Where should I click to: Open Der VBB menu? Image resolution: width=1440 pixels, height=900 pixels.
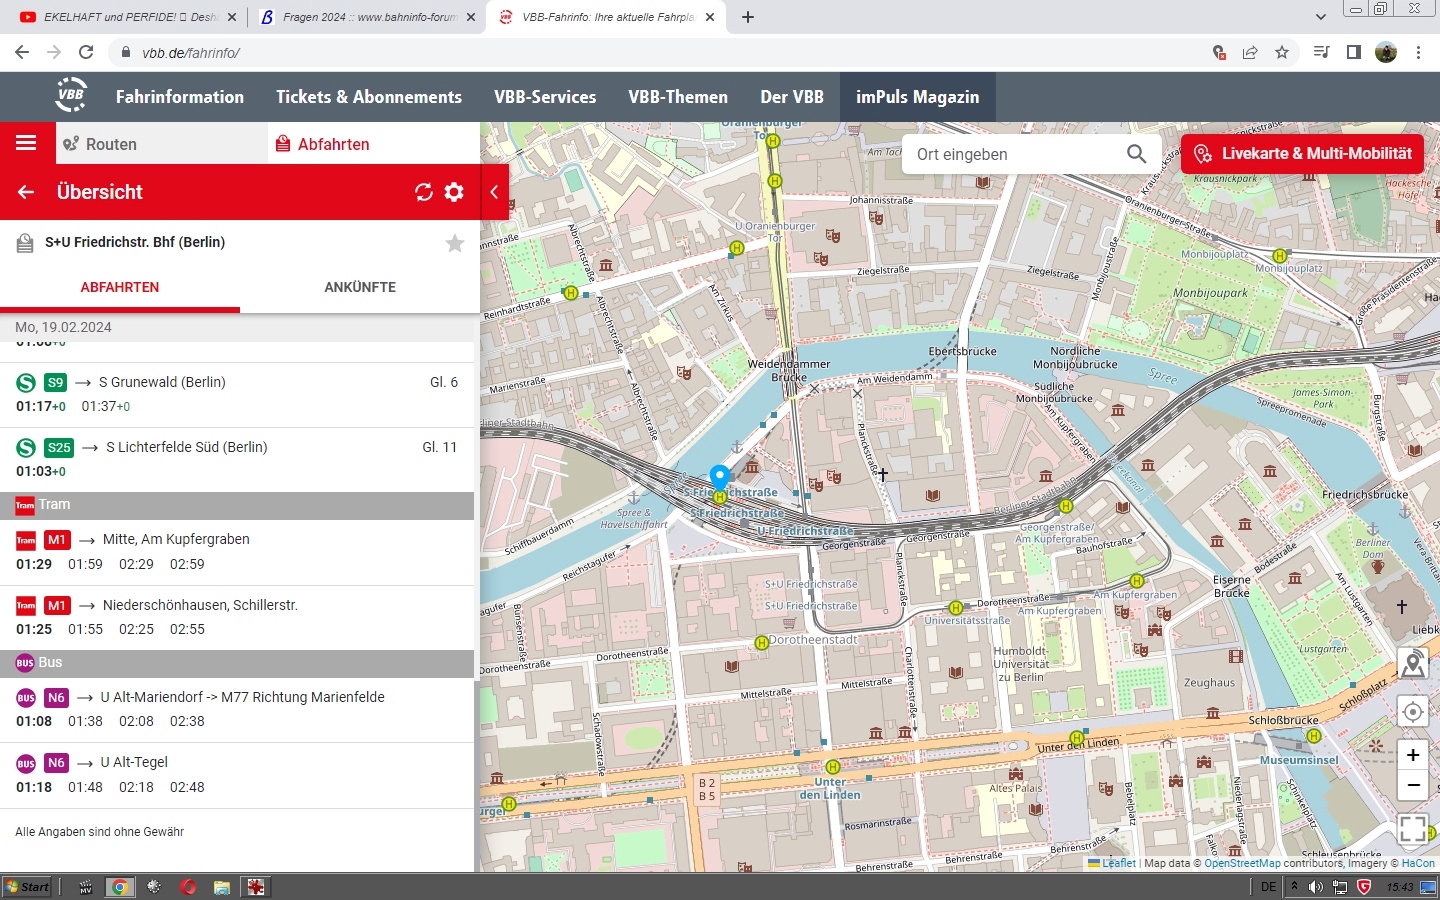pyautogui.click(x=792, y=97)
